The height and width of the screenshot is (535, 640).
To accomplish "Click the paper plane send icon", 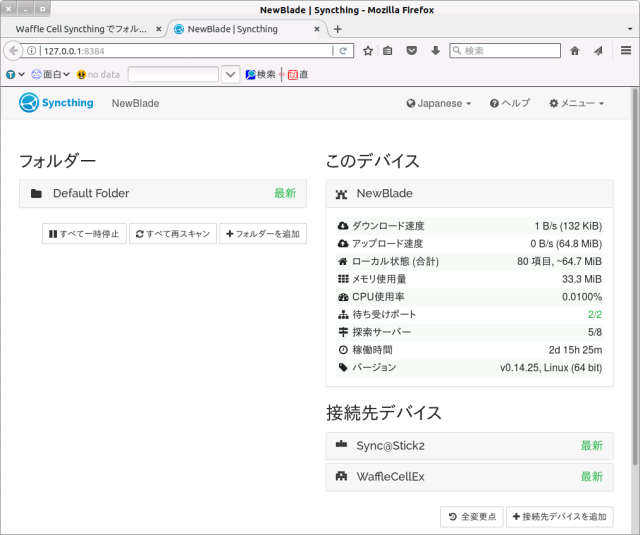I will (x=598, y=51).
